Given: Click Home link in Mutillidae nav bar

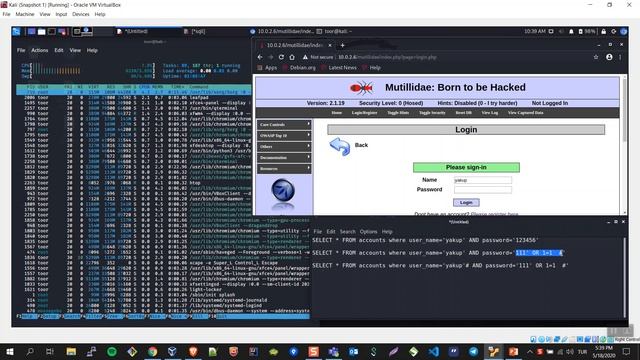Looking at the screenshot, I should pyautogui.click(x=337, y=113).
